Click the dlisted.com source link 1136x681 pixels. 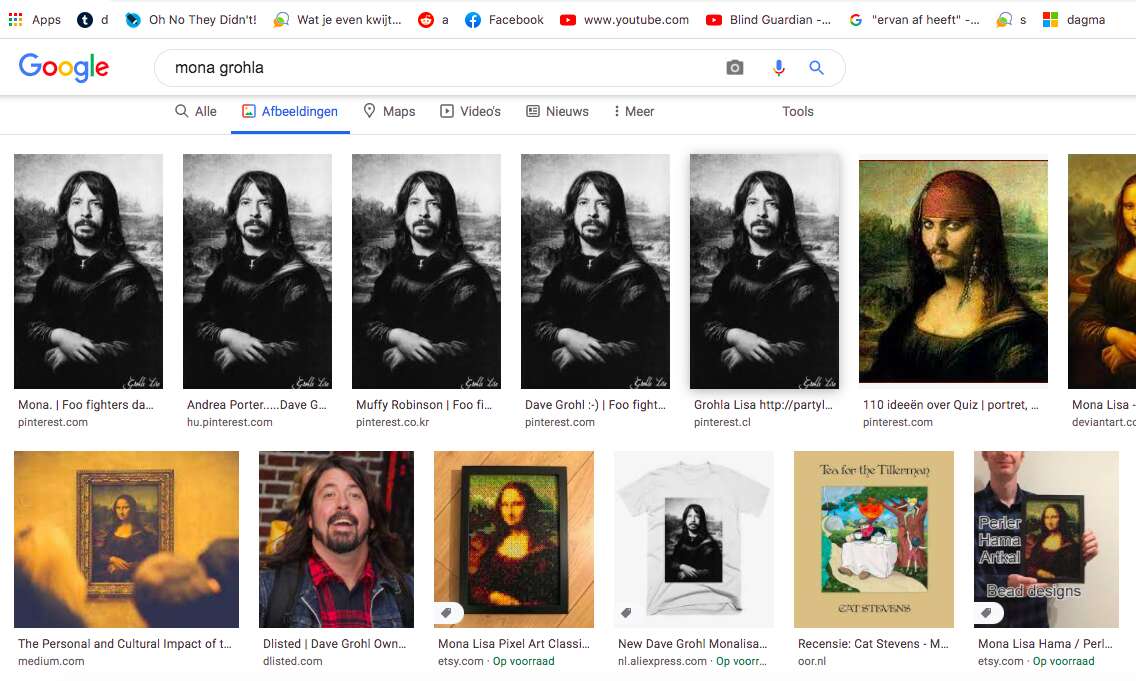point(293,661)
